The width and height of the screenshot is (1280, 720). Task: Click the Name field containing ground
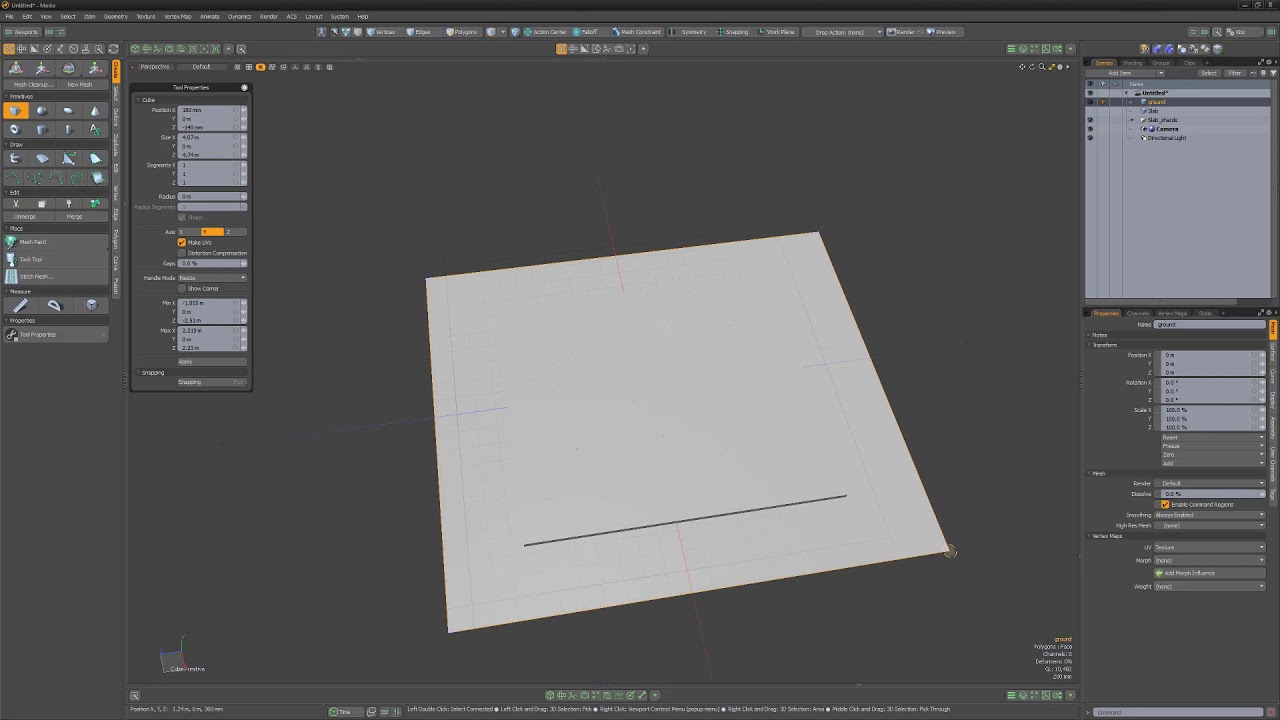point(1210,325)
